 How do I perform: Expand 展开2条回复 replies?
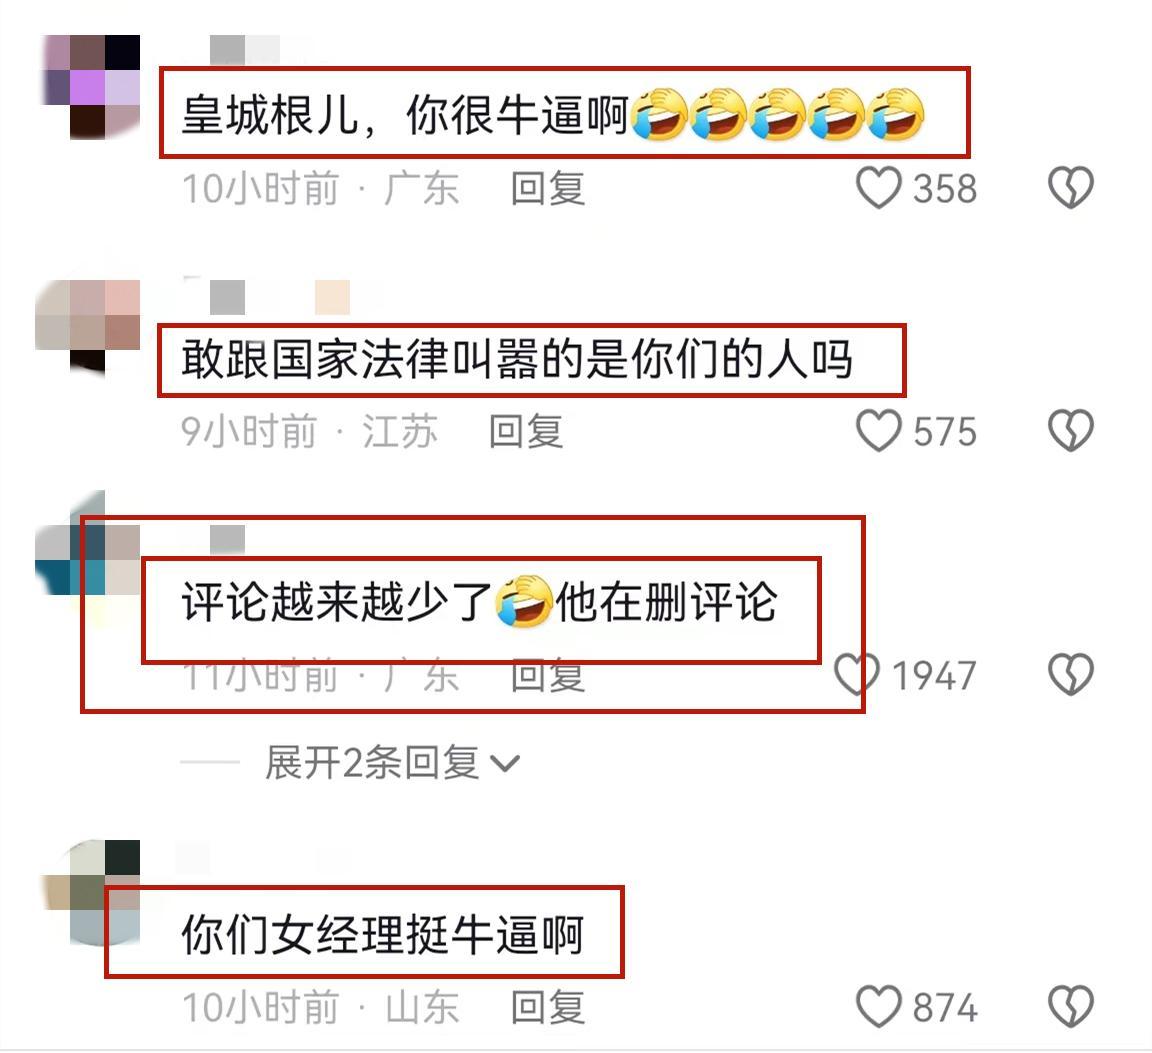(372, 763)
